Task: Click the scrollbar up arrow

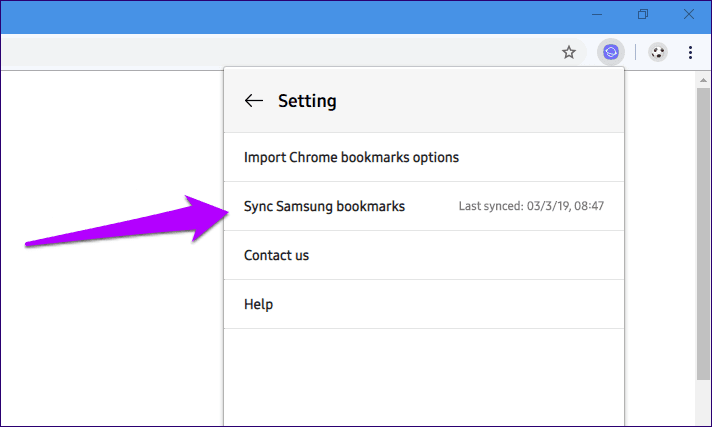Action: click(x=703, y=80)
